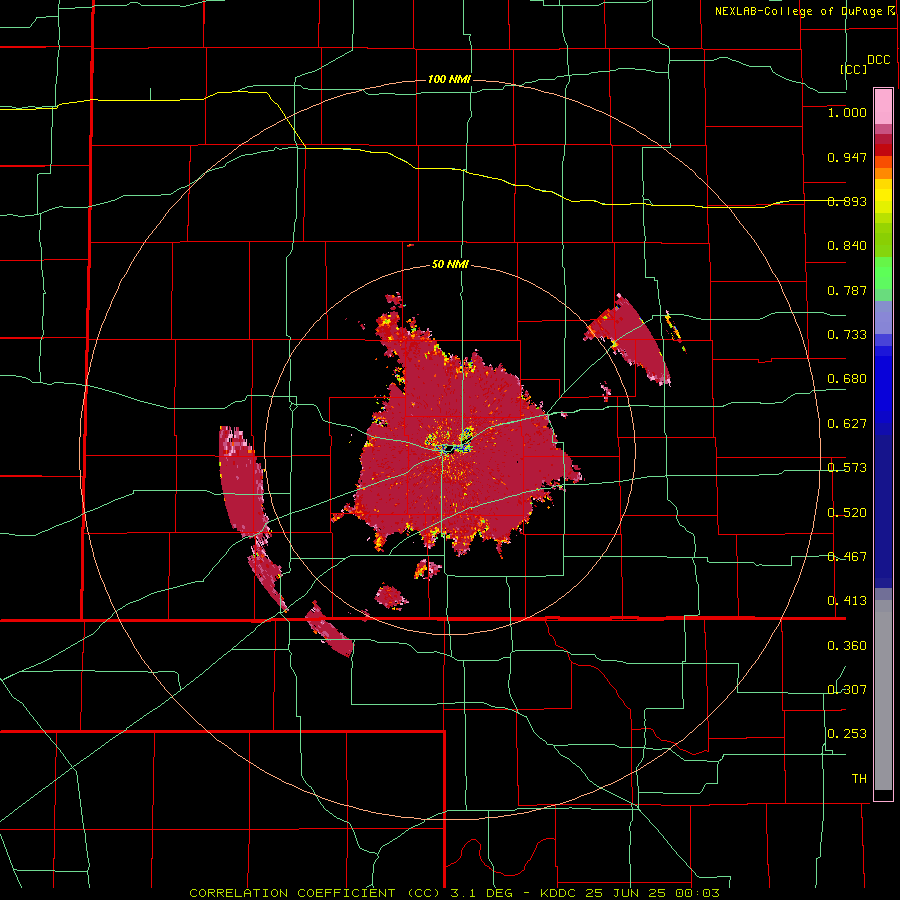Screen dimensions: 900x900
Task: Click the 0.840 color scale value
Action: coord(847,246)
